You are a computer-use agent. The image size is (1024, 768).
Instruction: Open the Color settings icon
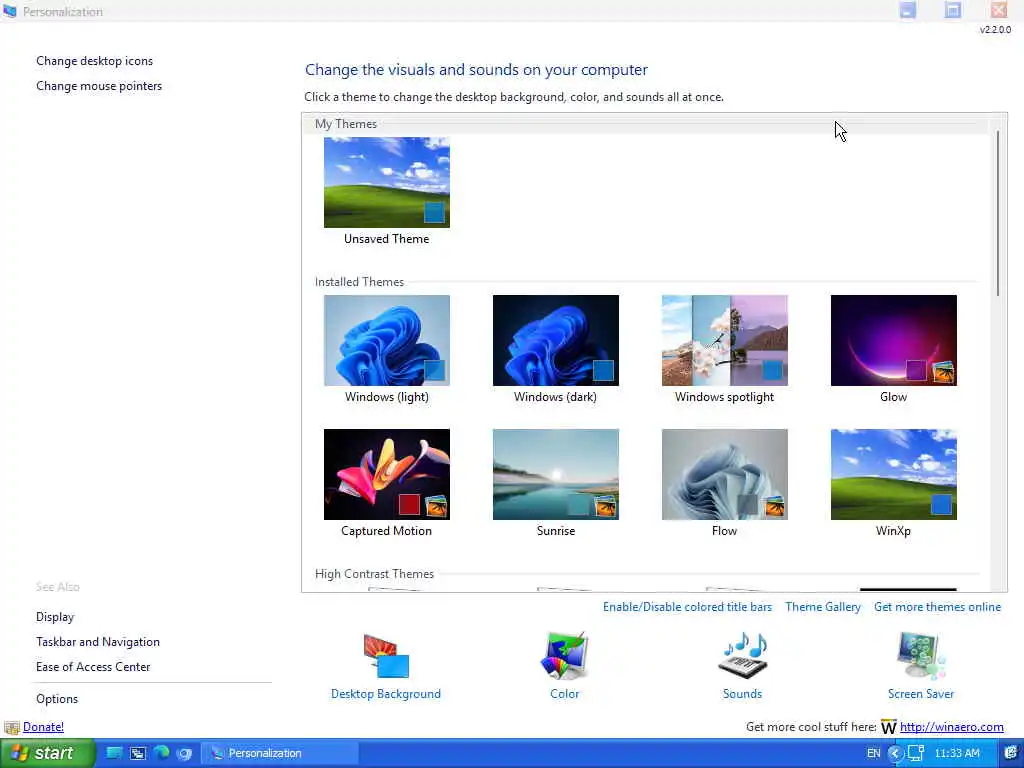pyautogui.click(x=564, y=656)
